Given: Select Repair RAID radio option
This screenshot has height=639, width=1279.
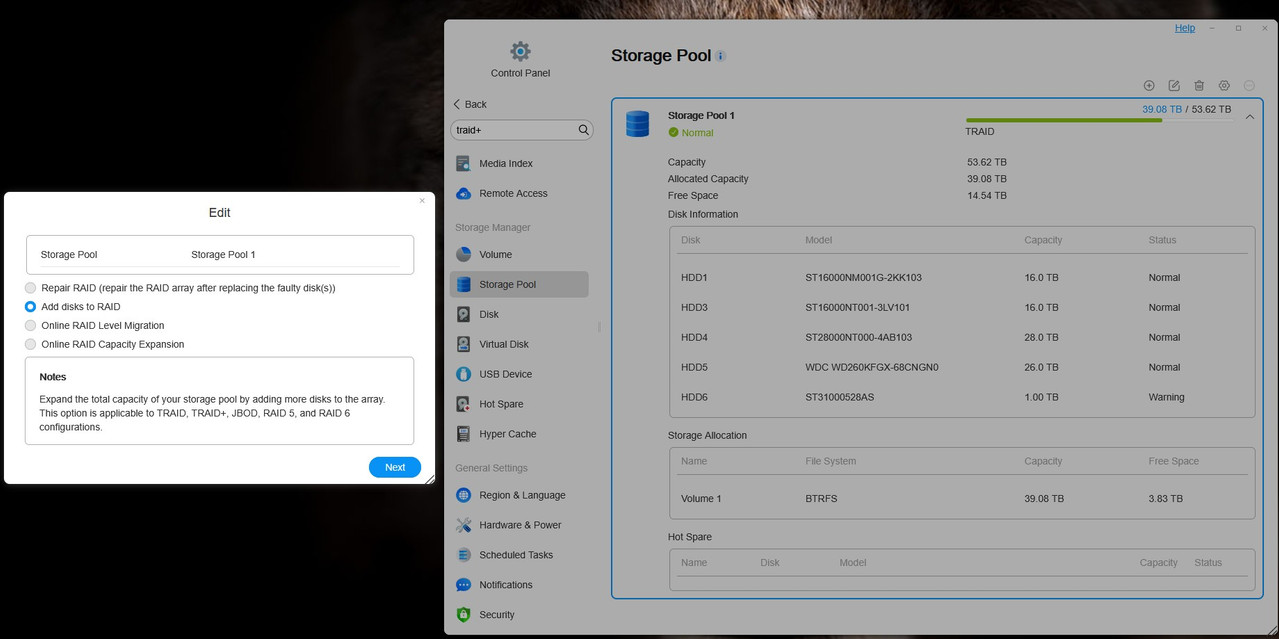Looking at the screenshot, I should [x=31, y=288].
